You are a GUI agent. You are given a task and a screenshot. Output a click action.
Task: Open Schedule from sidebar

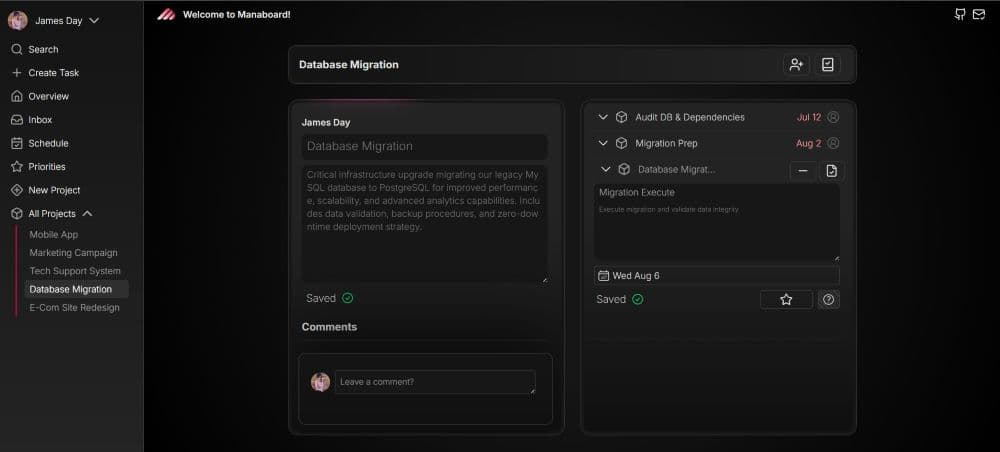(48, 143)
